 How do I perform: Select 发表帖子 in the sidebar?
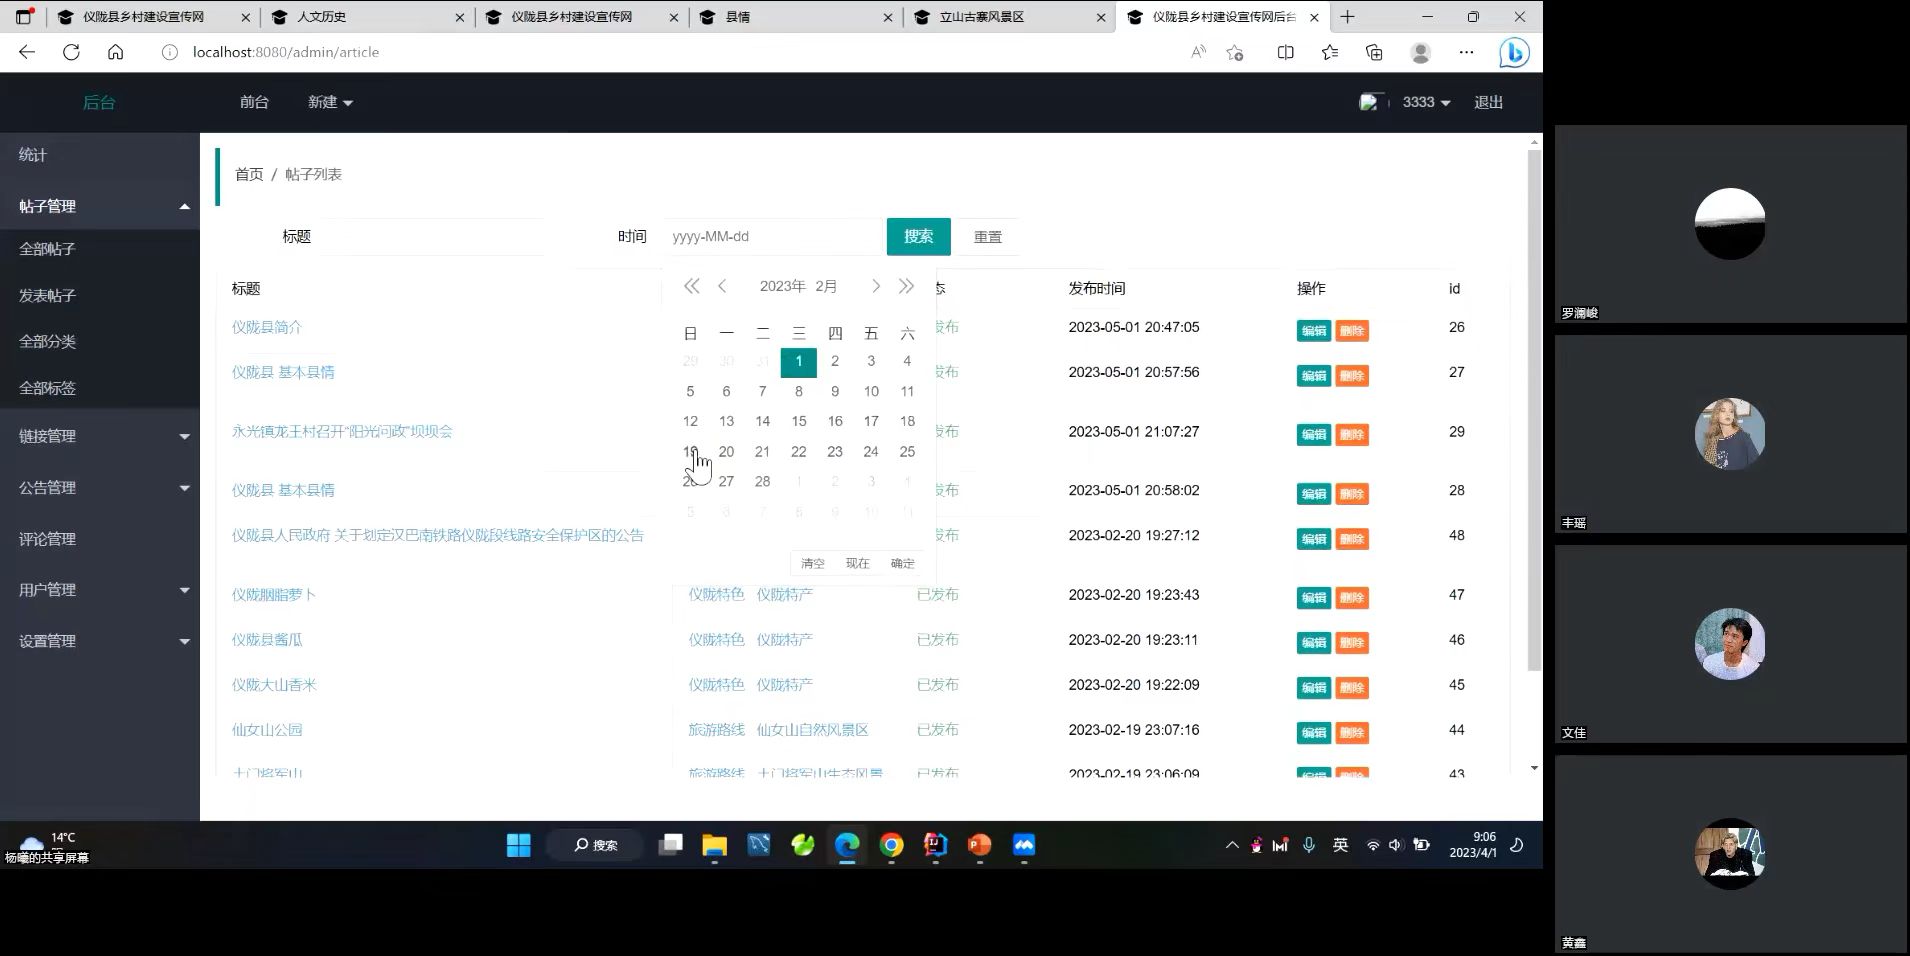point(48,296)
